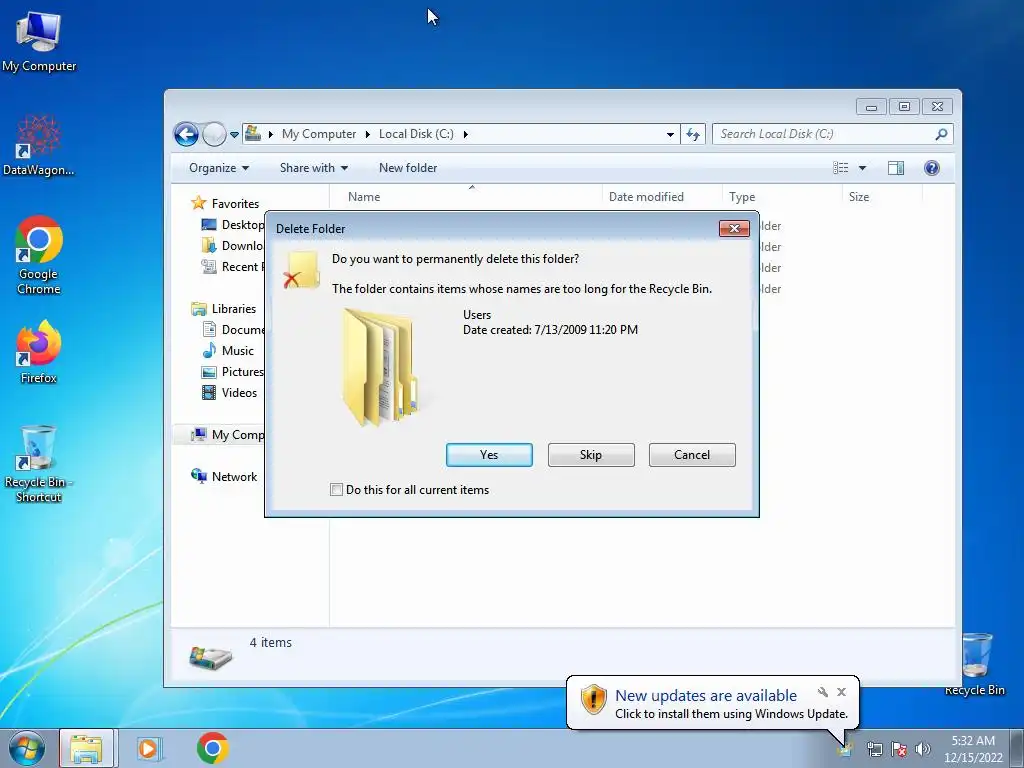
Task: Check Do this for all current items
Action: [x=336, y=490]
